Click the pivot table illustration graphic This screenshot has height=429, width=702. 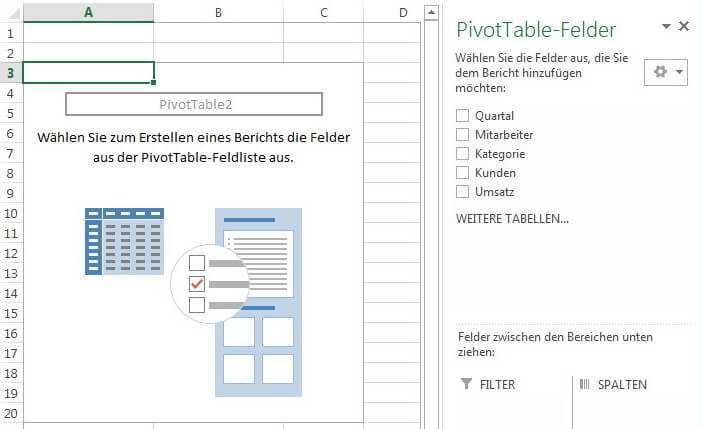pos(193,302)
